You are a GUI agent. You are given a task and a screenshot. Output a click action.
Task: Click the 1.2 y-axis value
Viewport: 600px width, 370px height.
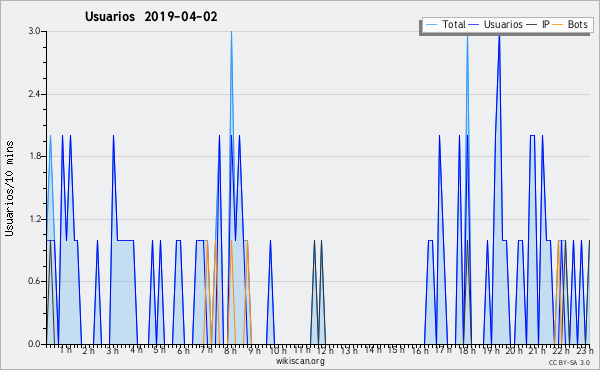tap(34, 219)
